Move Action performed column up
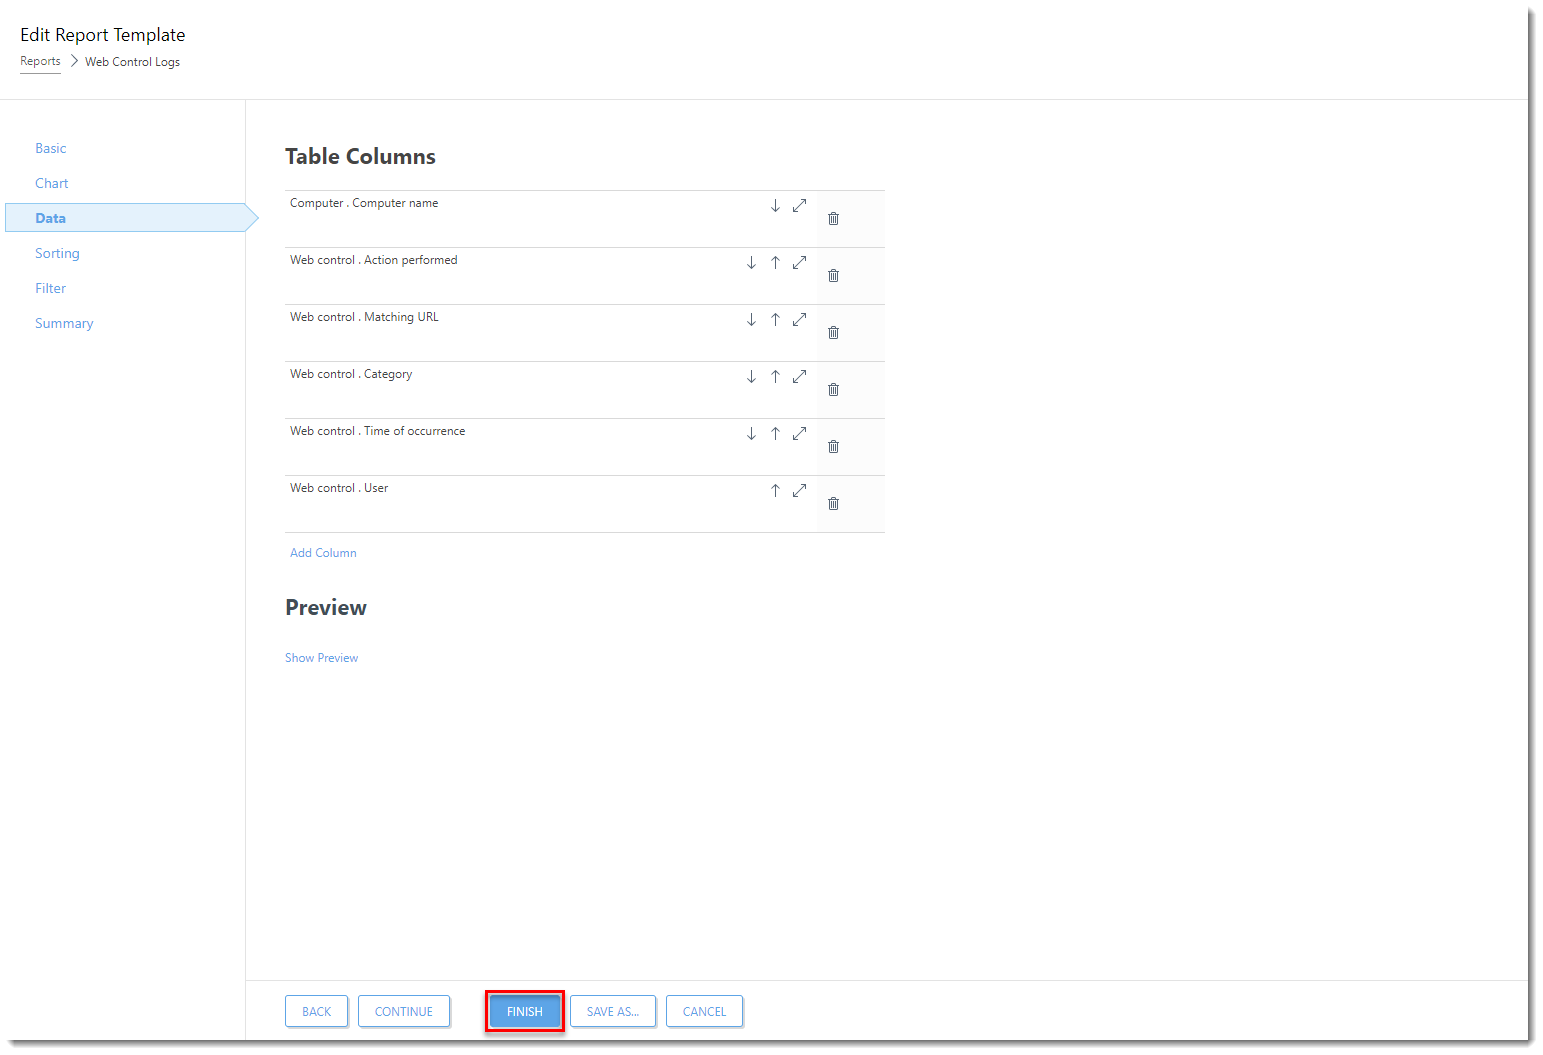The image size is (1543, 1055). coord(775,263)
